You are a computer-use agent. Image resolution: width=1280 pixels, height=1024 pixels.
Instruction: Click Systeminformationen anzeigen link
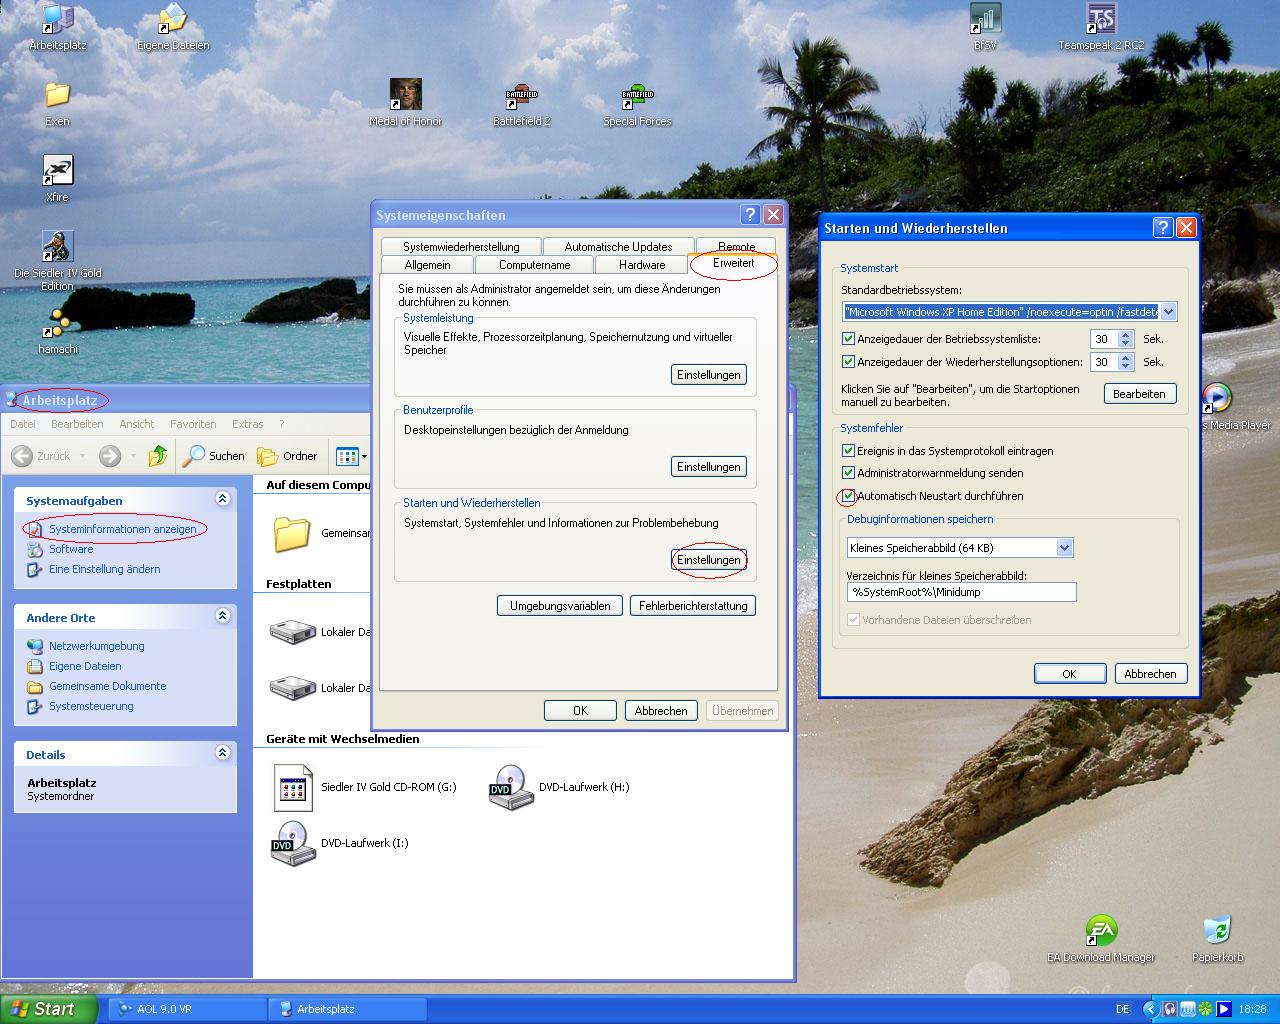click(122, 529)
